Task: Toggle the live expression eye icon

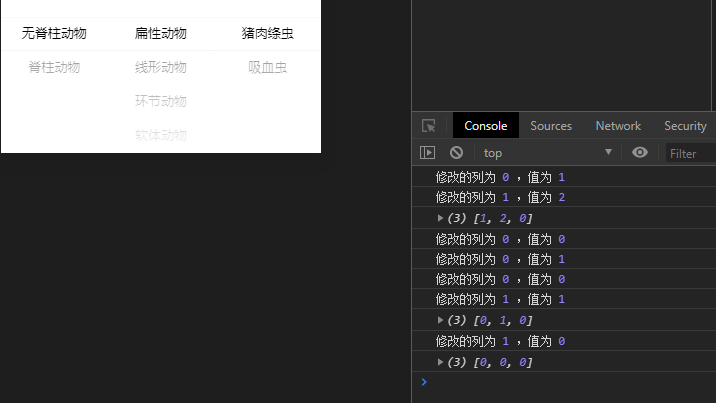Action: pos(640,152)
